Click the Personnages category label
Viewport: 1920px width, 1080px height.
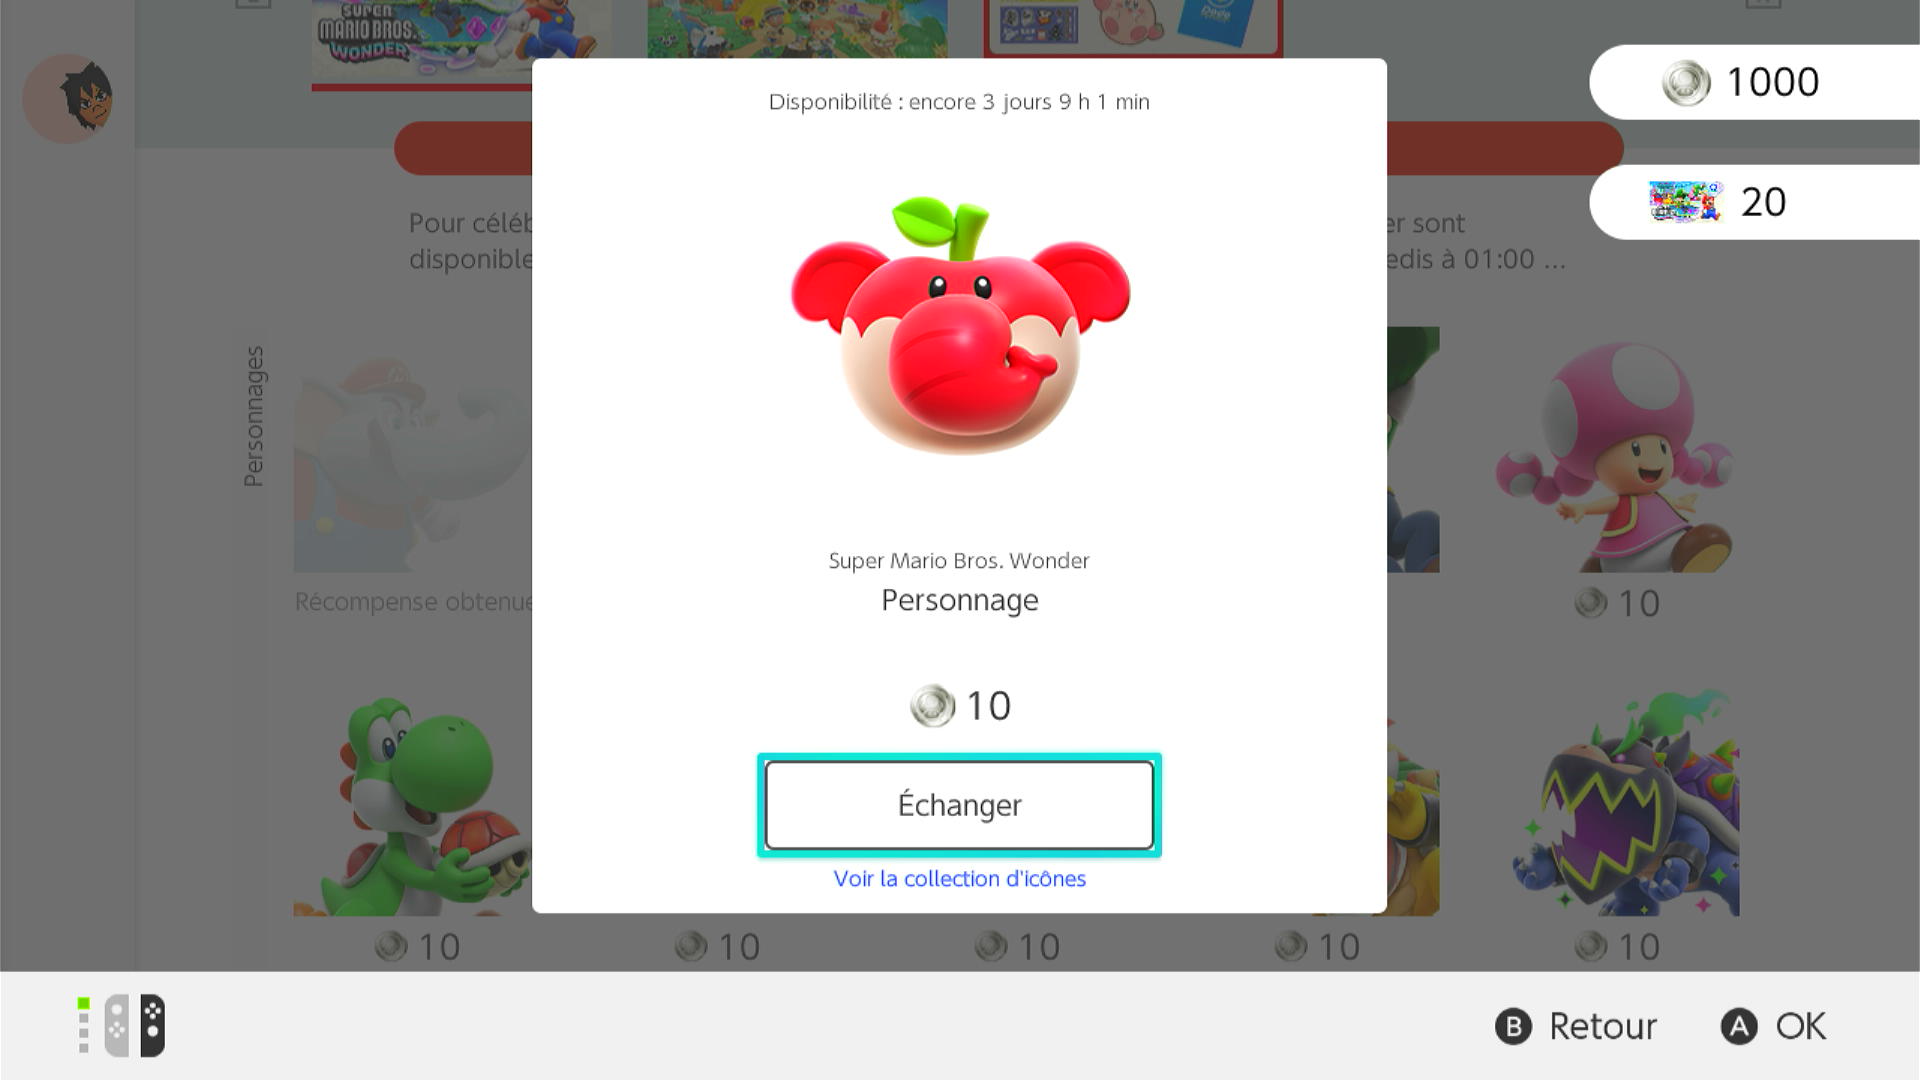click(254, 416)
